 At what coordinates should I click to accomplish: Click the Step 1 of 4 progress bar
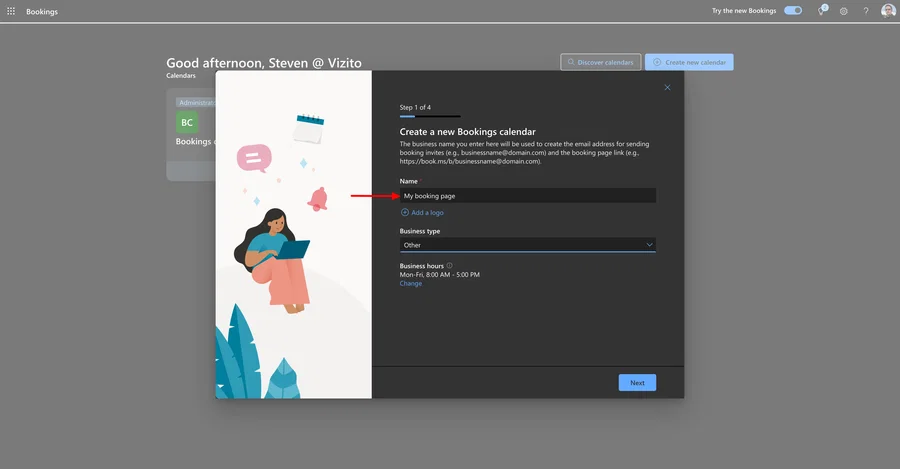[430, 117]
